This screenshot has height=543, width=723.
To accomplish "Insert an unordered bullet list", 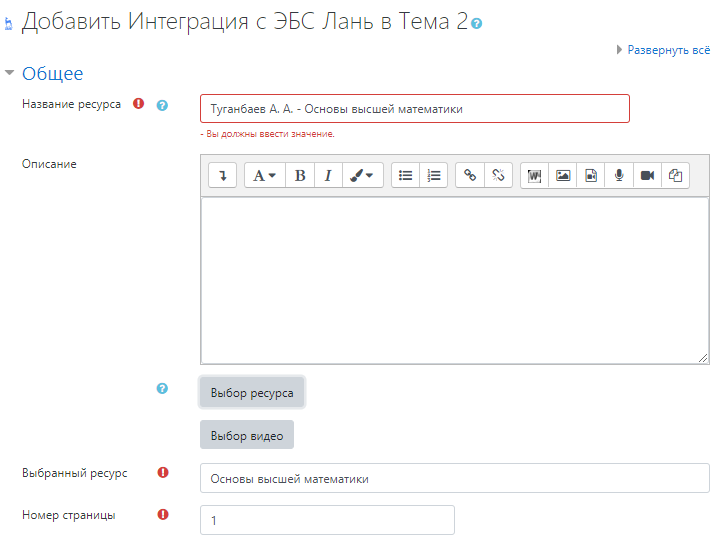I will pos(405,175).
